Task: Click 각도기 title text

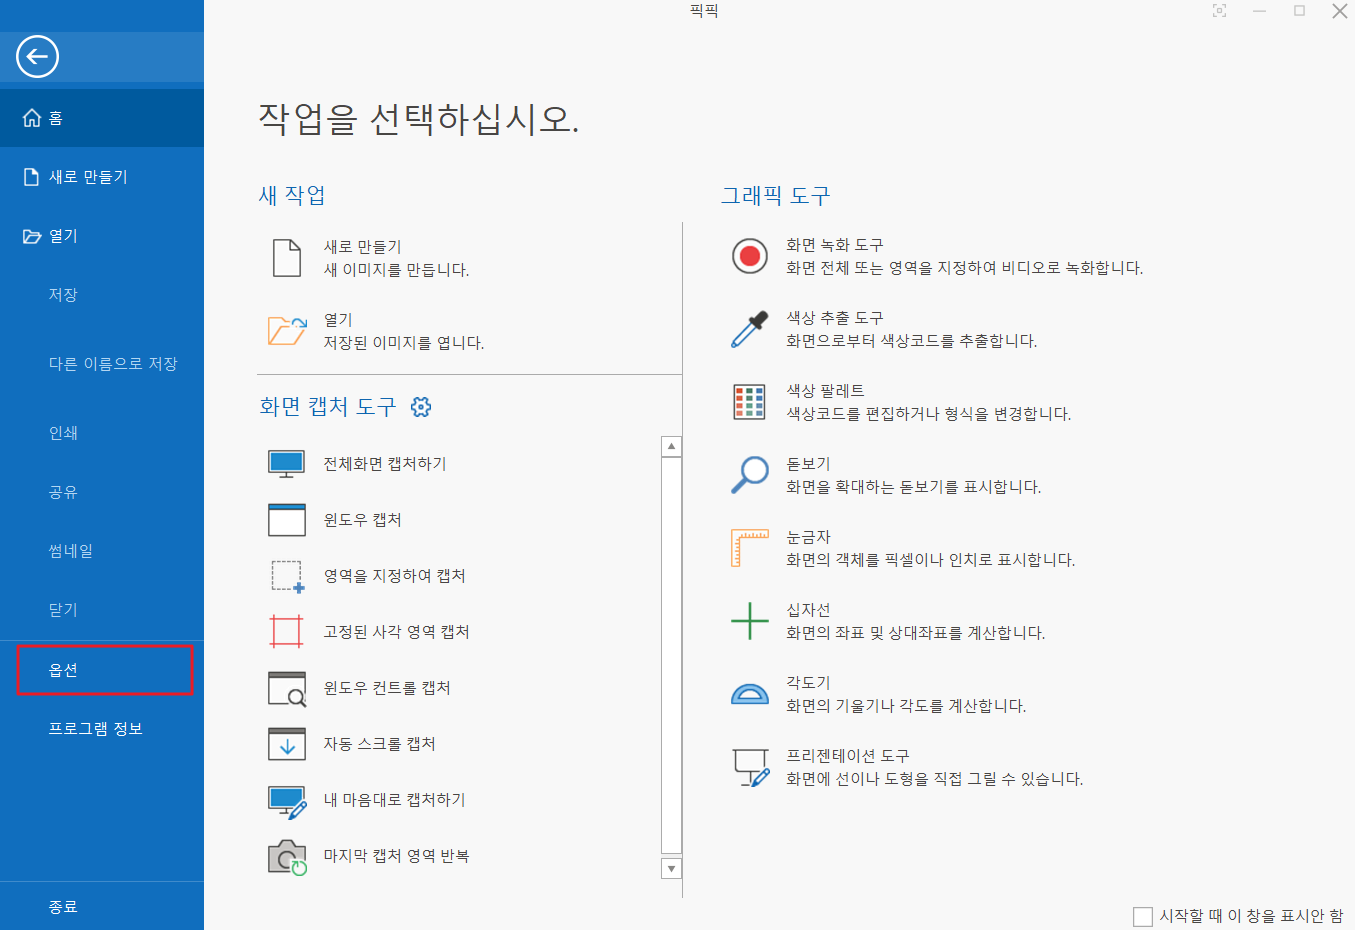Action: pos(808,683)
